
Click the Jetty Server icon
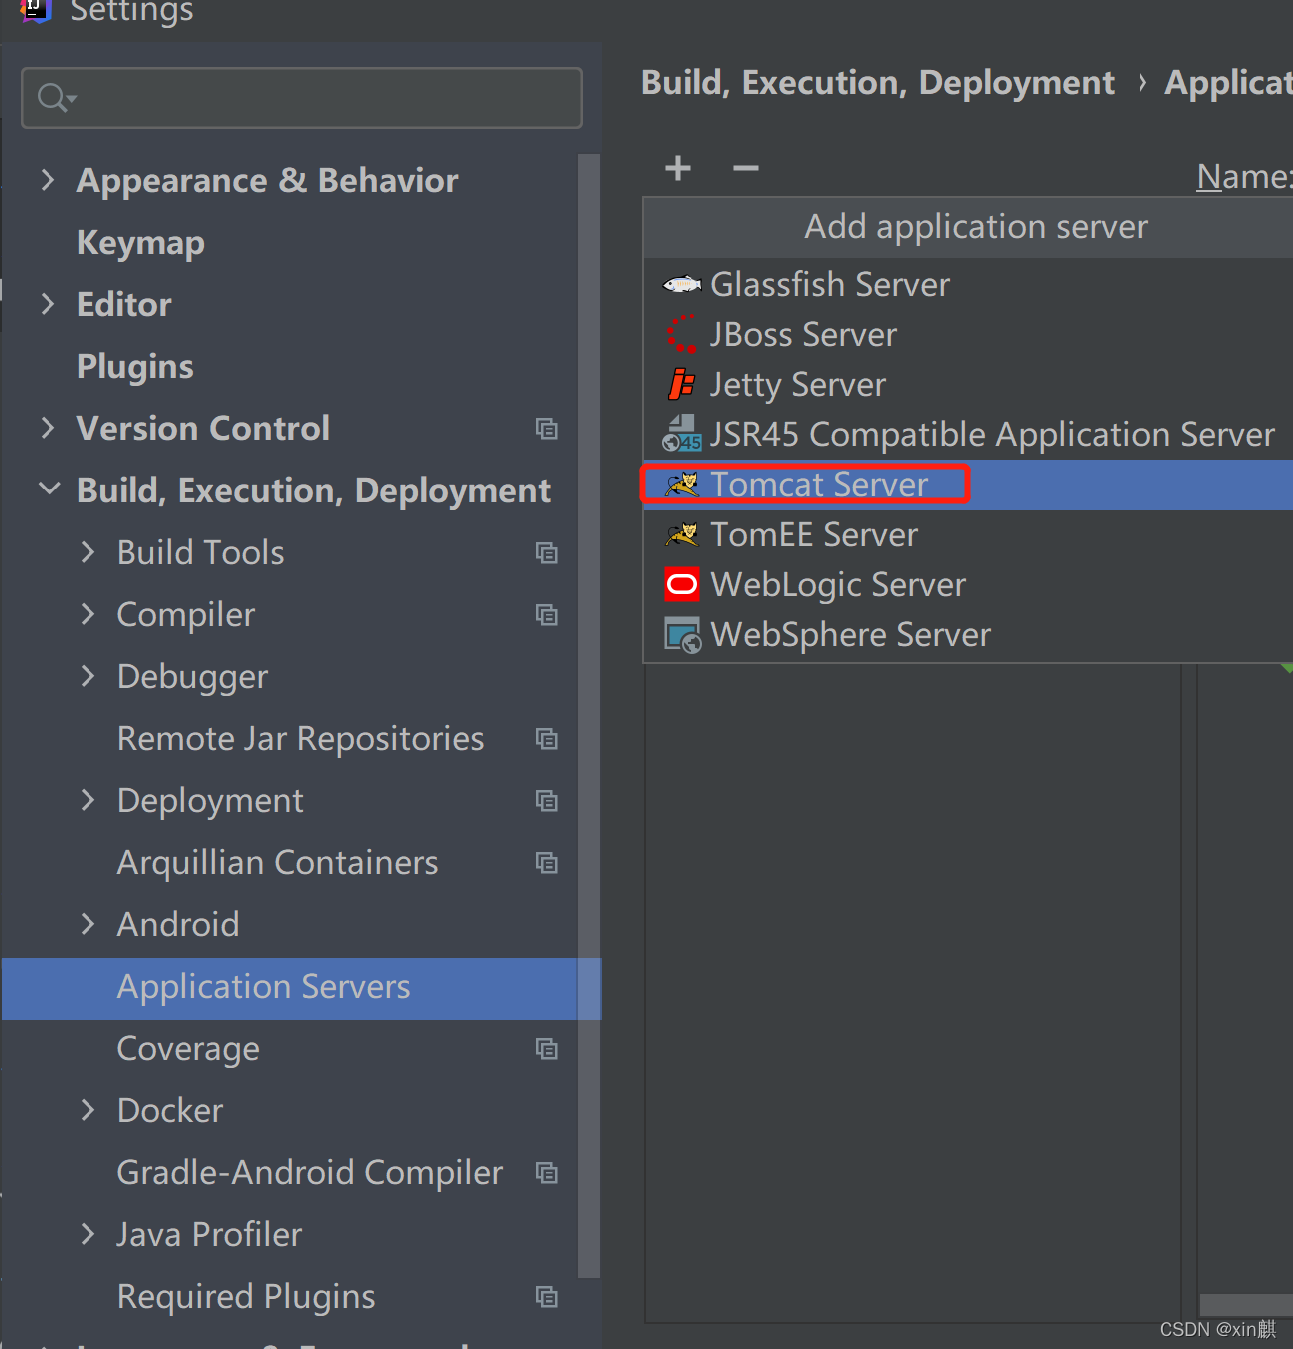(x=682, y=384)
